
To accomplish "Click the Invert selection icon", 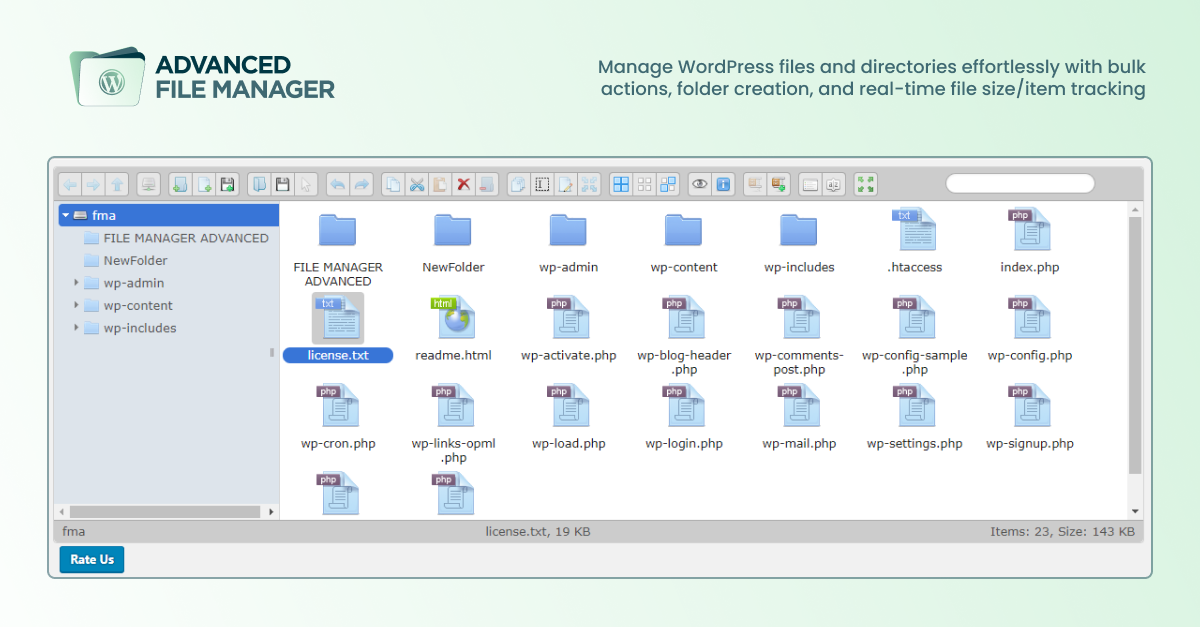I will (668, 184).
